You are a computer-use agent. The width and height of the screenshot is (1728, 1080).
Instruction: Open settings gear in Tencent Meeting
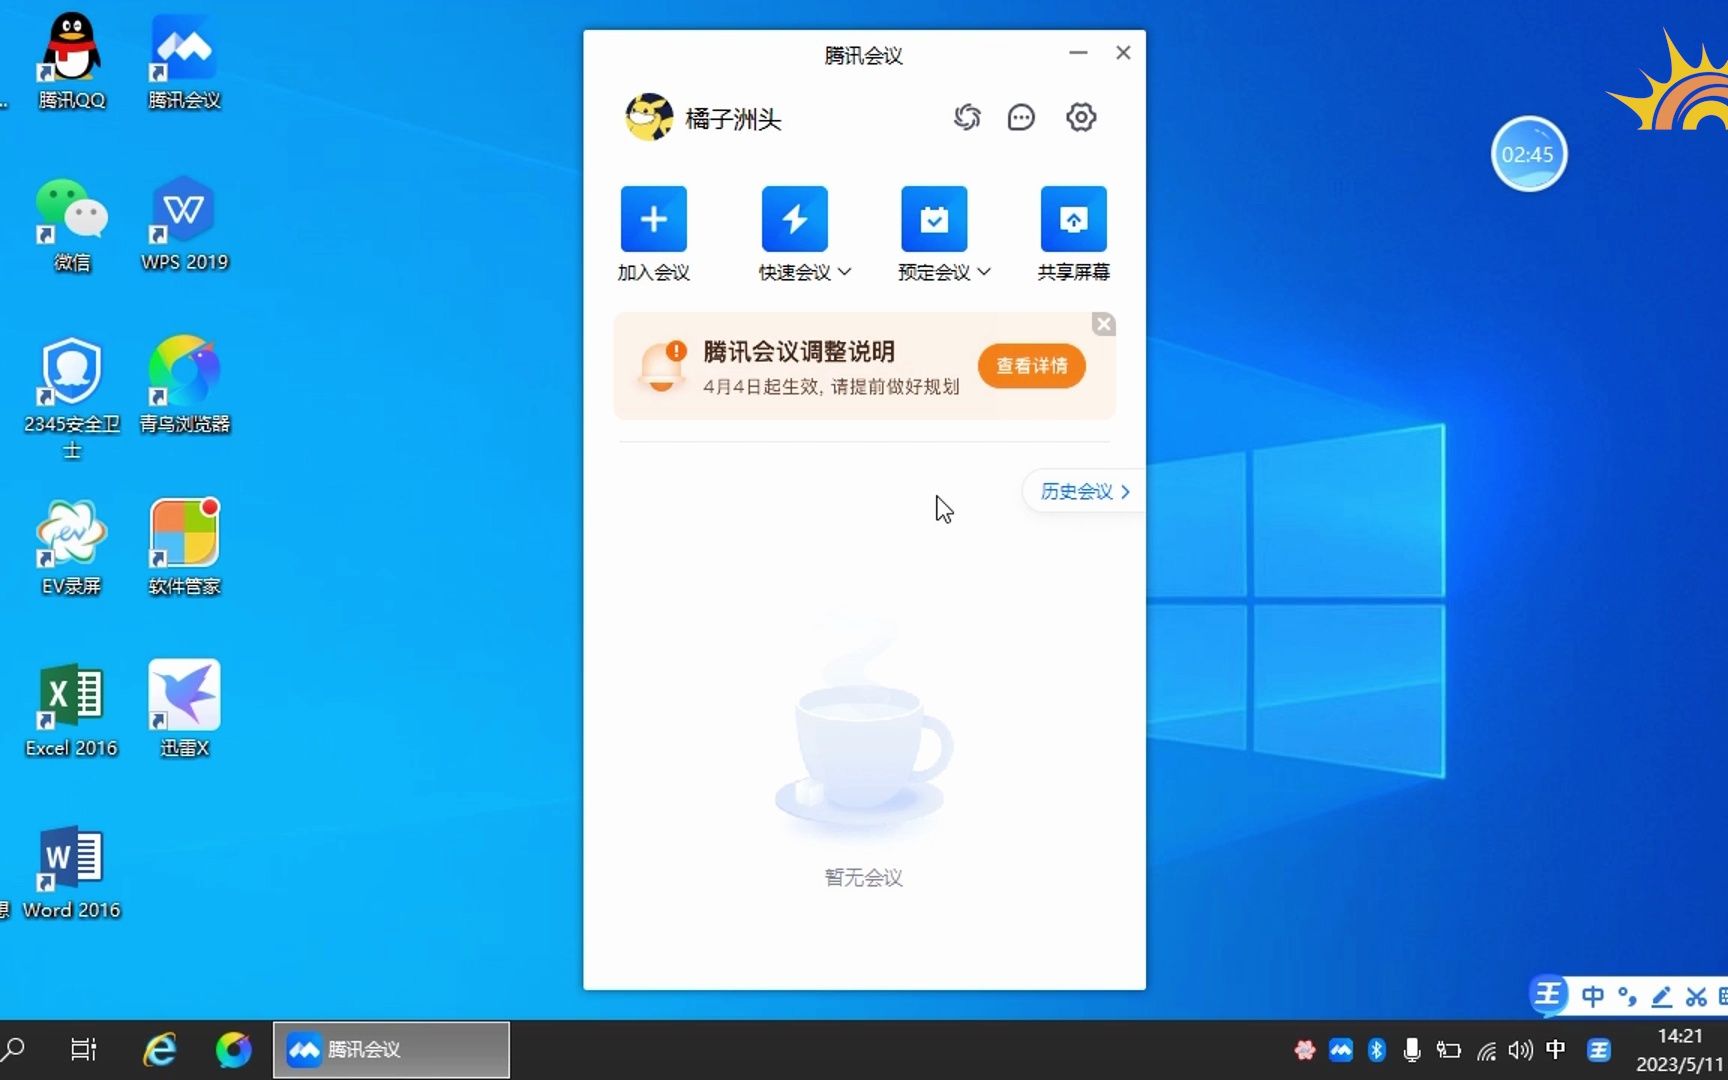point(1081,118)
